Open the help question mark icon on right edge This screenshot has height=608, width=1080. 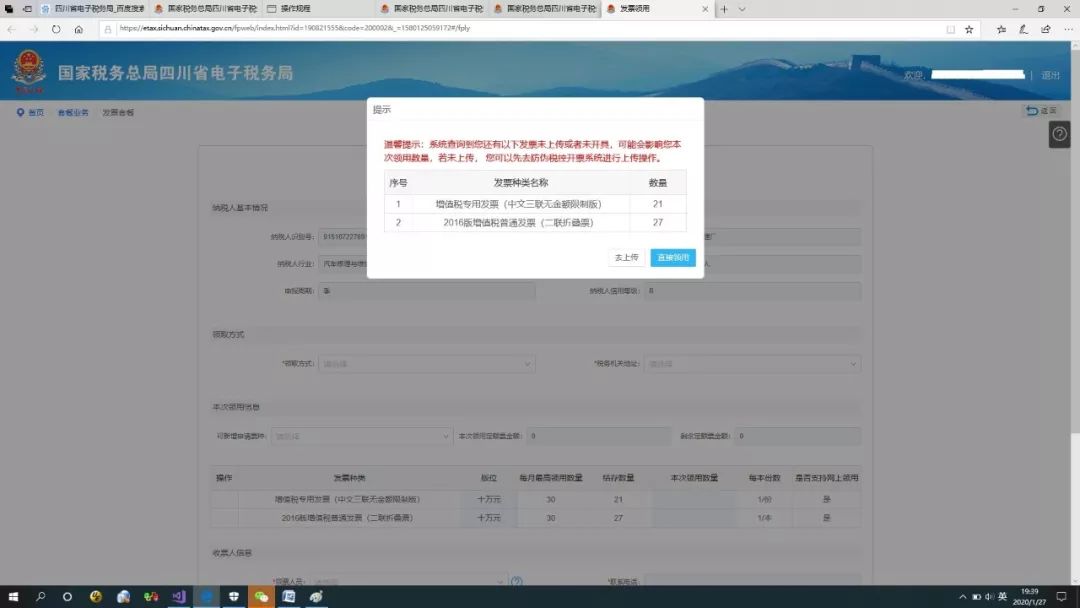click(1059, 135)
